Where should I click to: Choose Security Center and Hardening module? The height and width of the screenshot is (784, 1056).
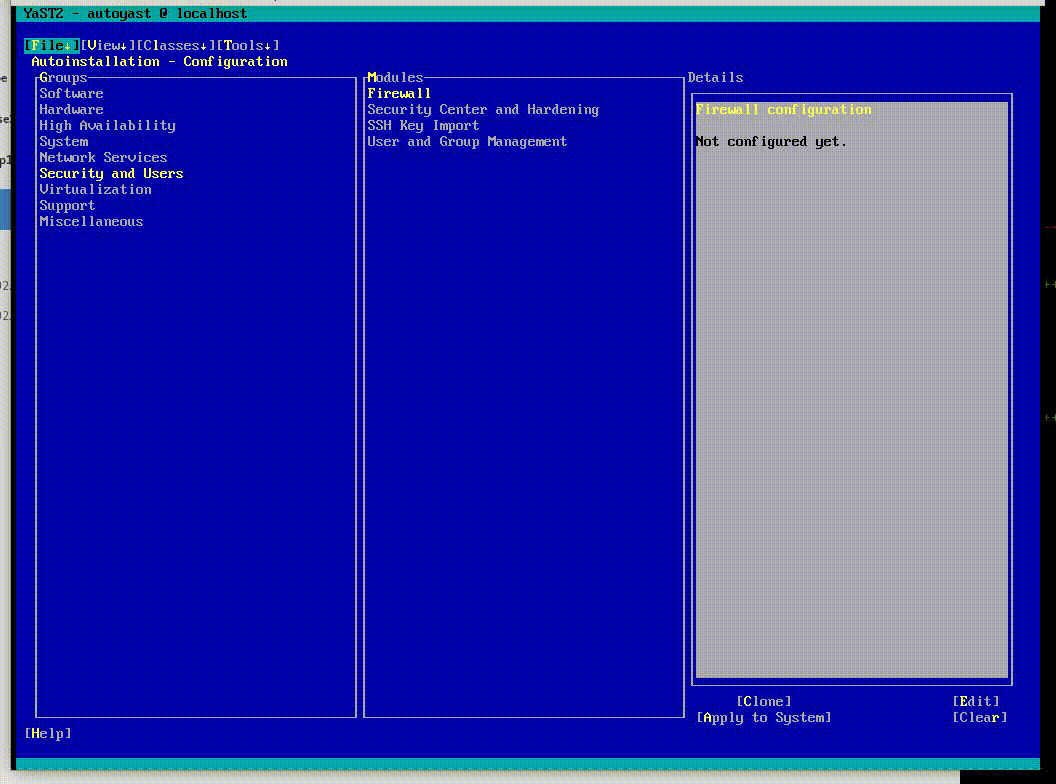click(483, 109)
